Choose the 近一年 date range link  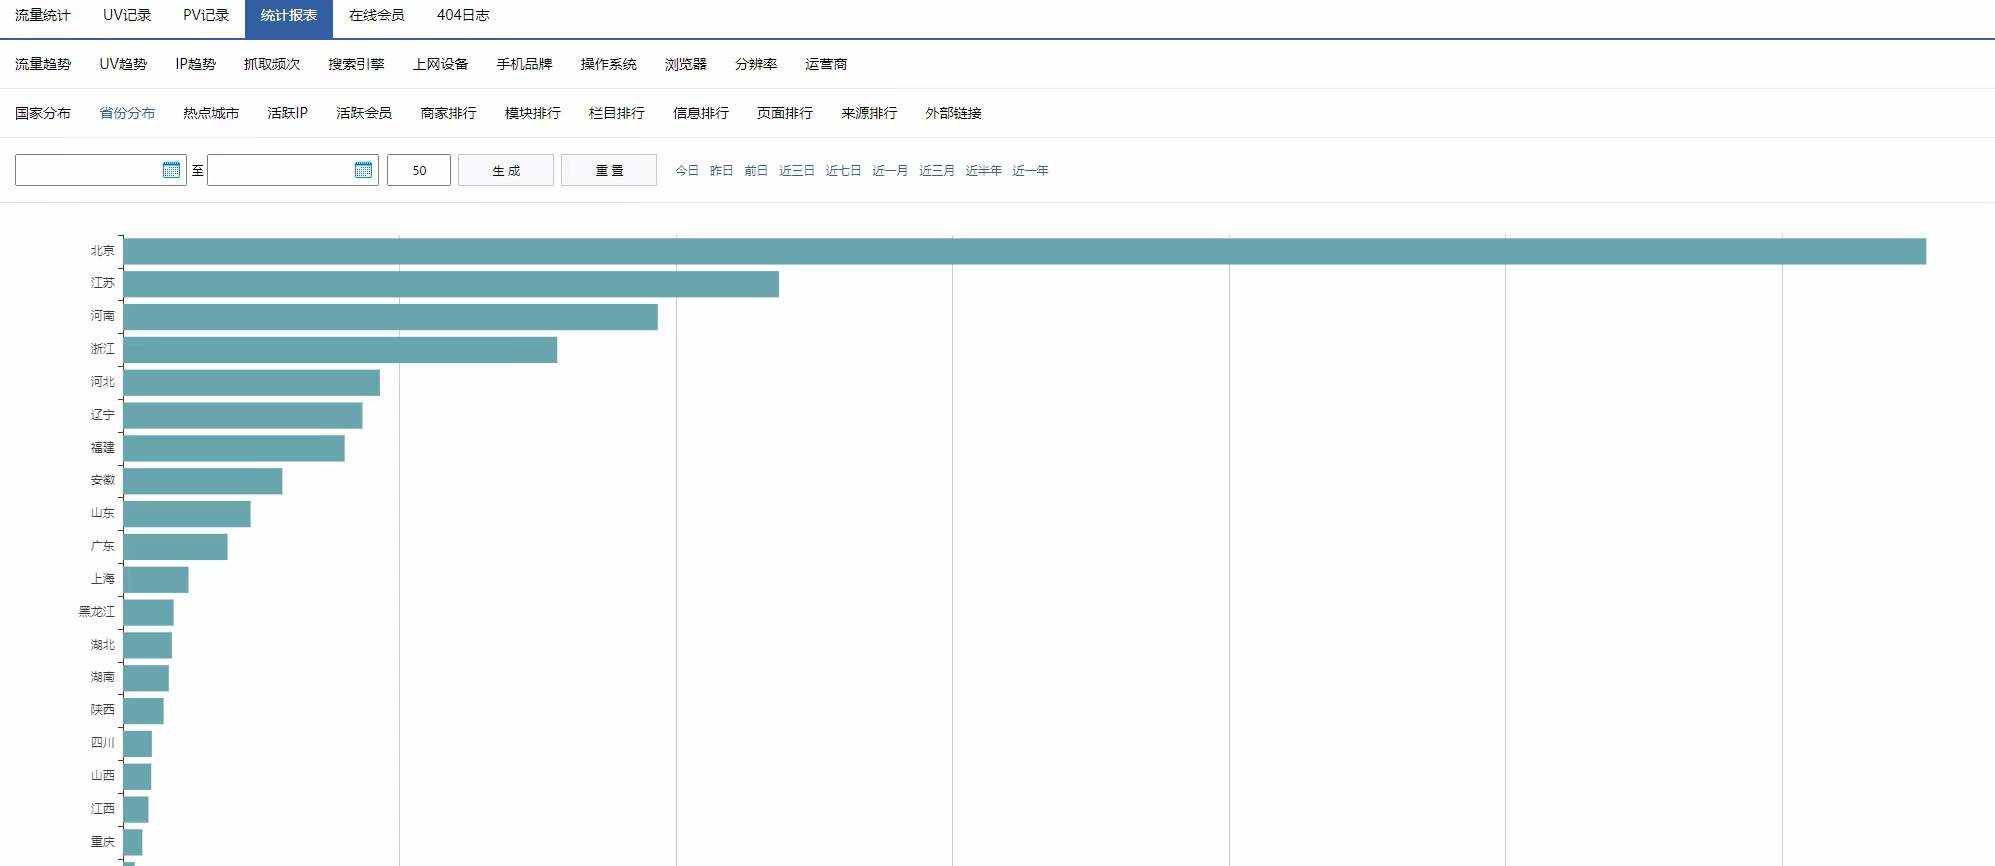coord(1029,170)
